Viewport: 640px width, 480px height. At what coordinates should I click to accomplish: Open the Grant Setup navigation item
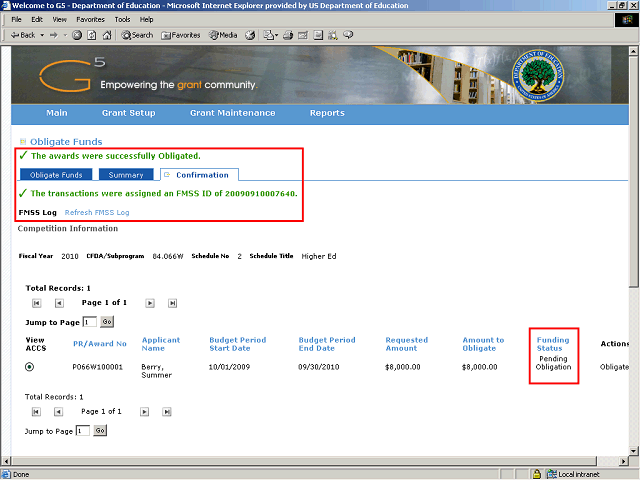[x=129, y=113]
